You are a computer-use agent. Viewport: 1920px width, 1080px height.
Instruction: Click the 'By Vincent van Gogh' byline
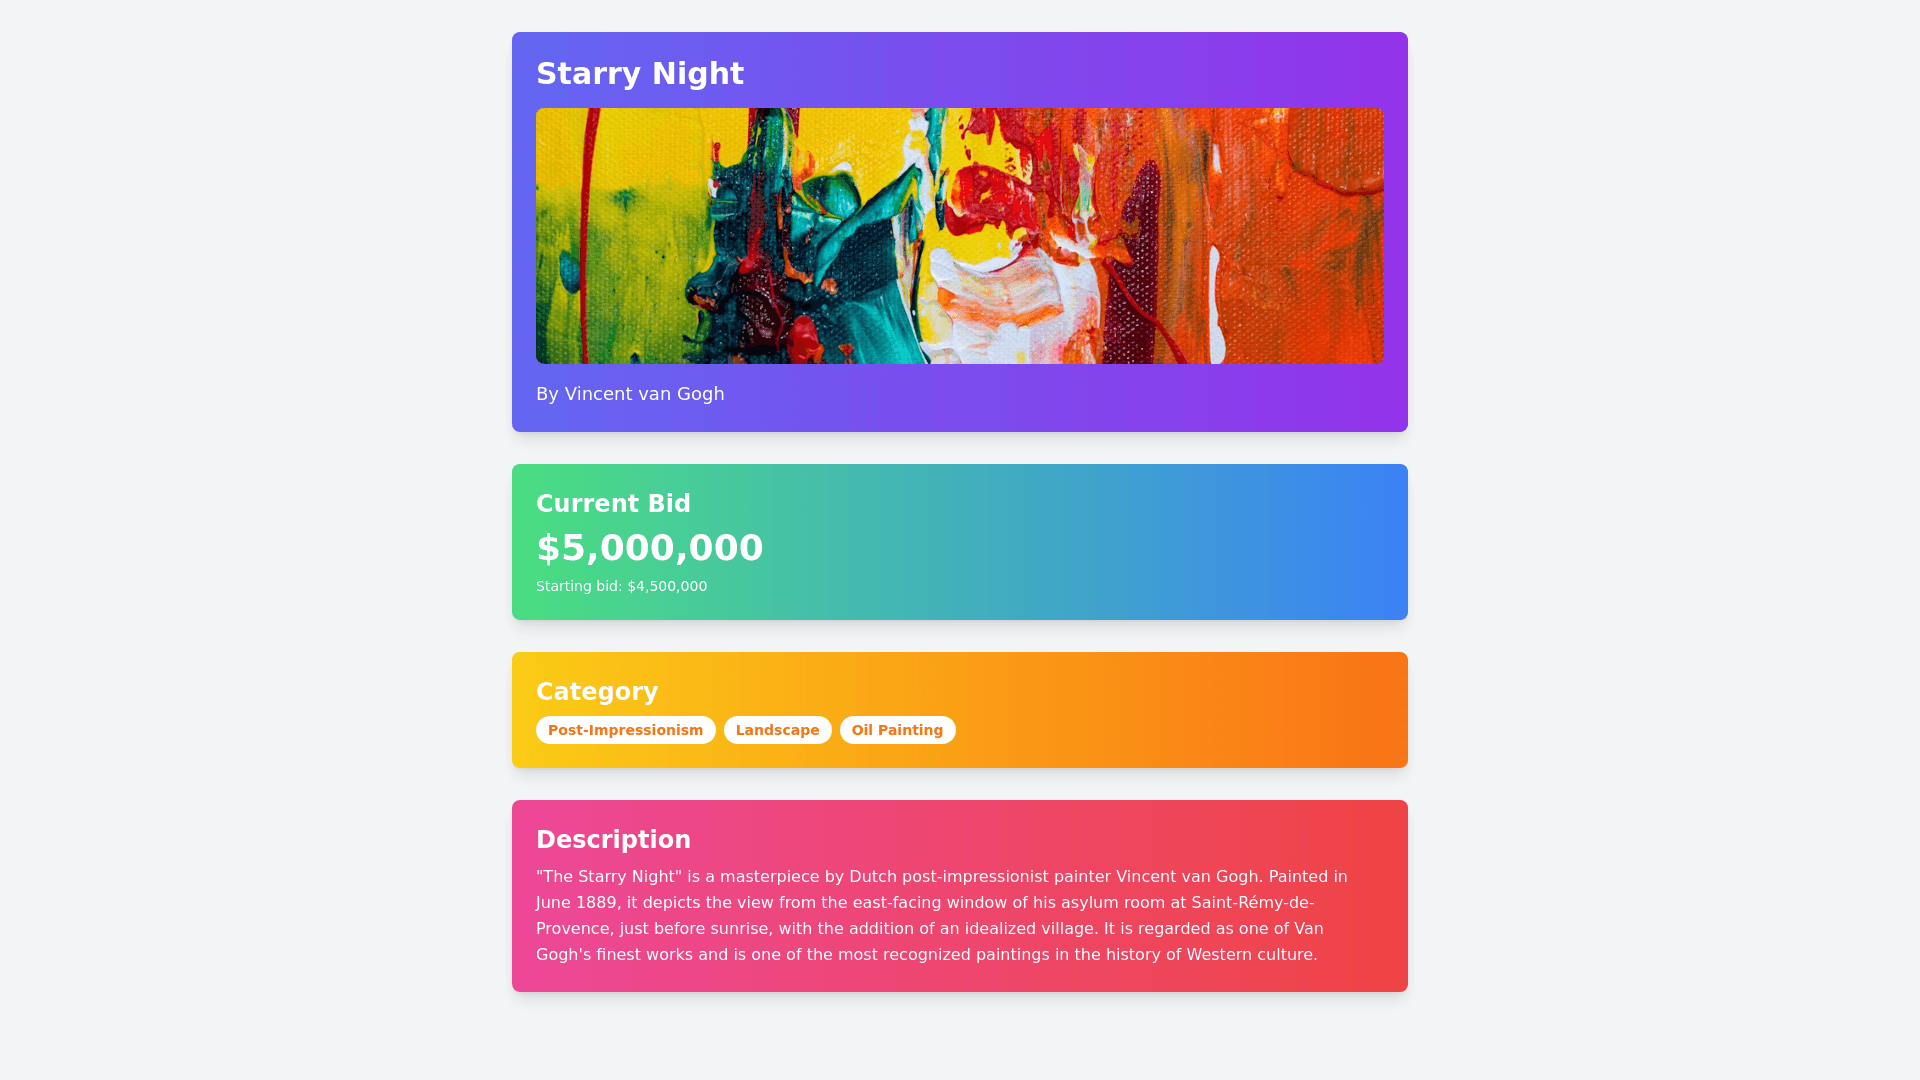630,394
